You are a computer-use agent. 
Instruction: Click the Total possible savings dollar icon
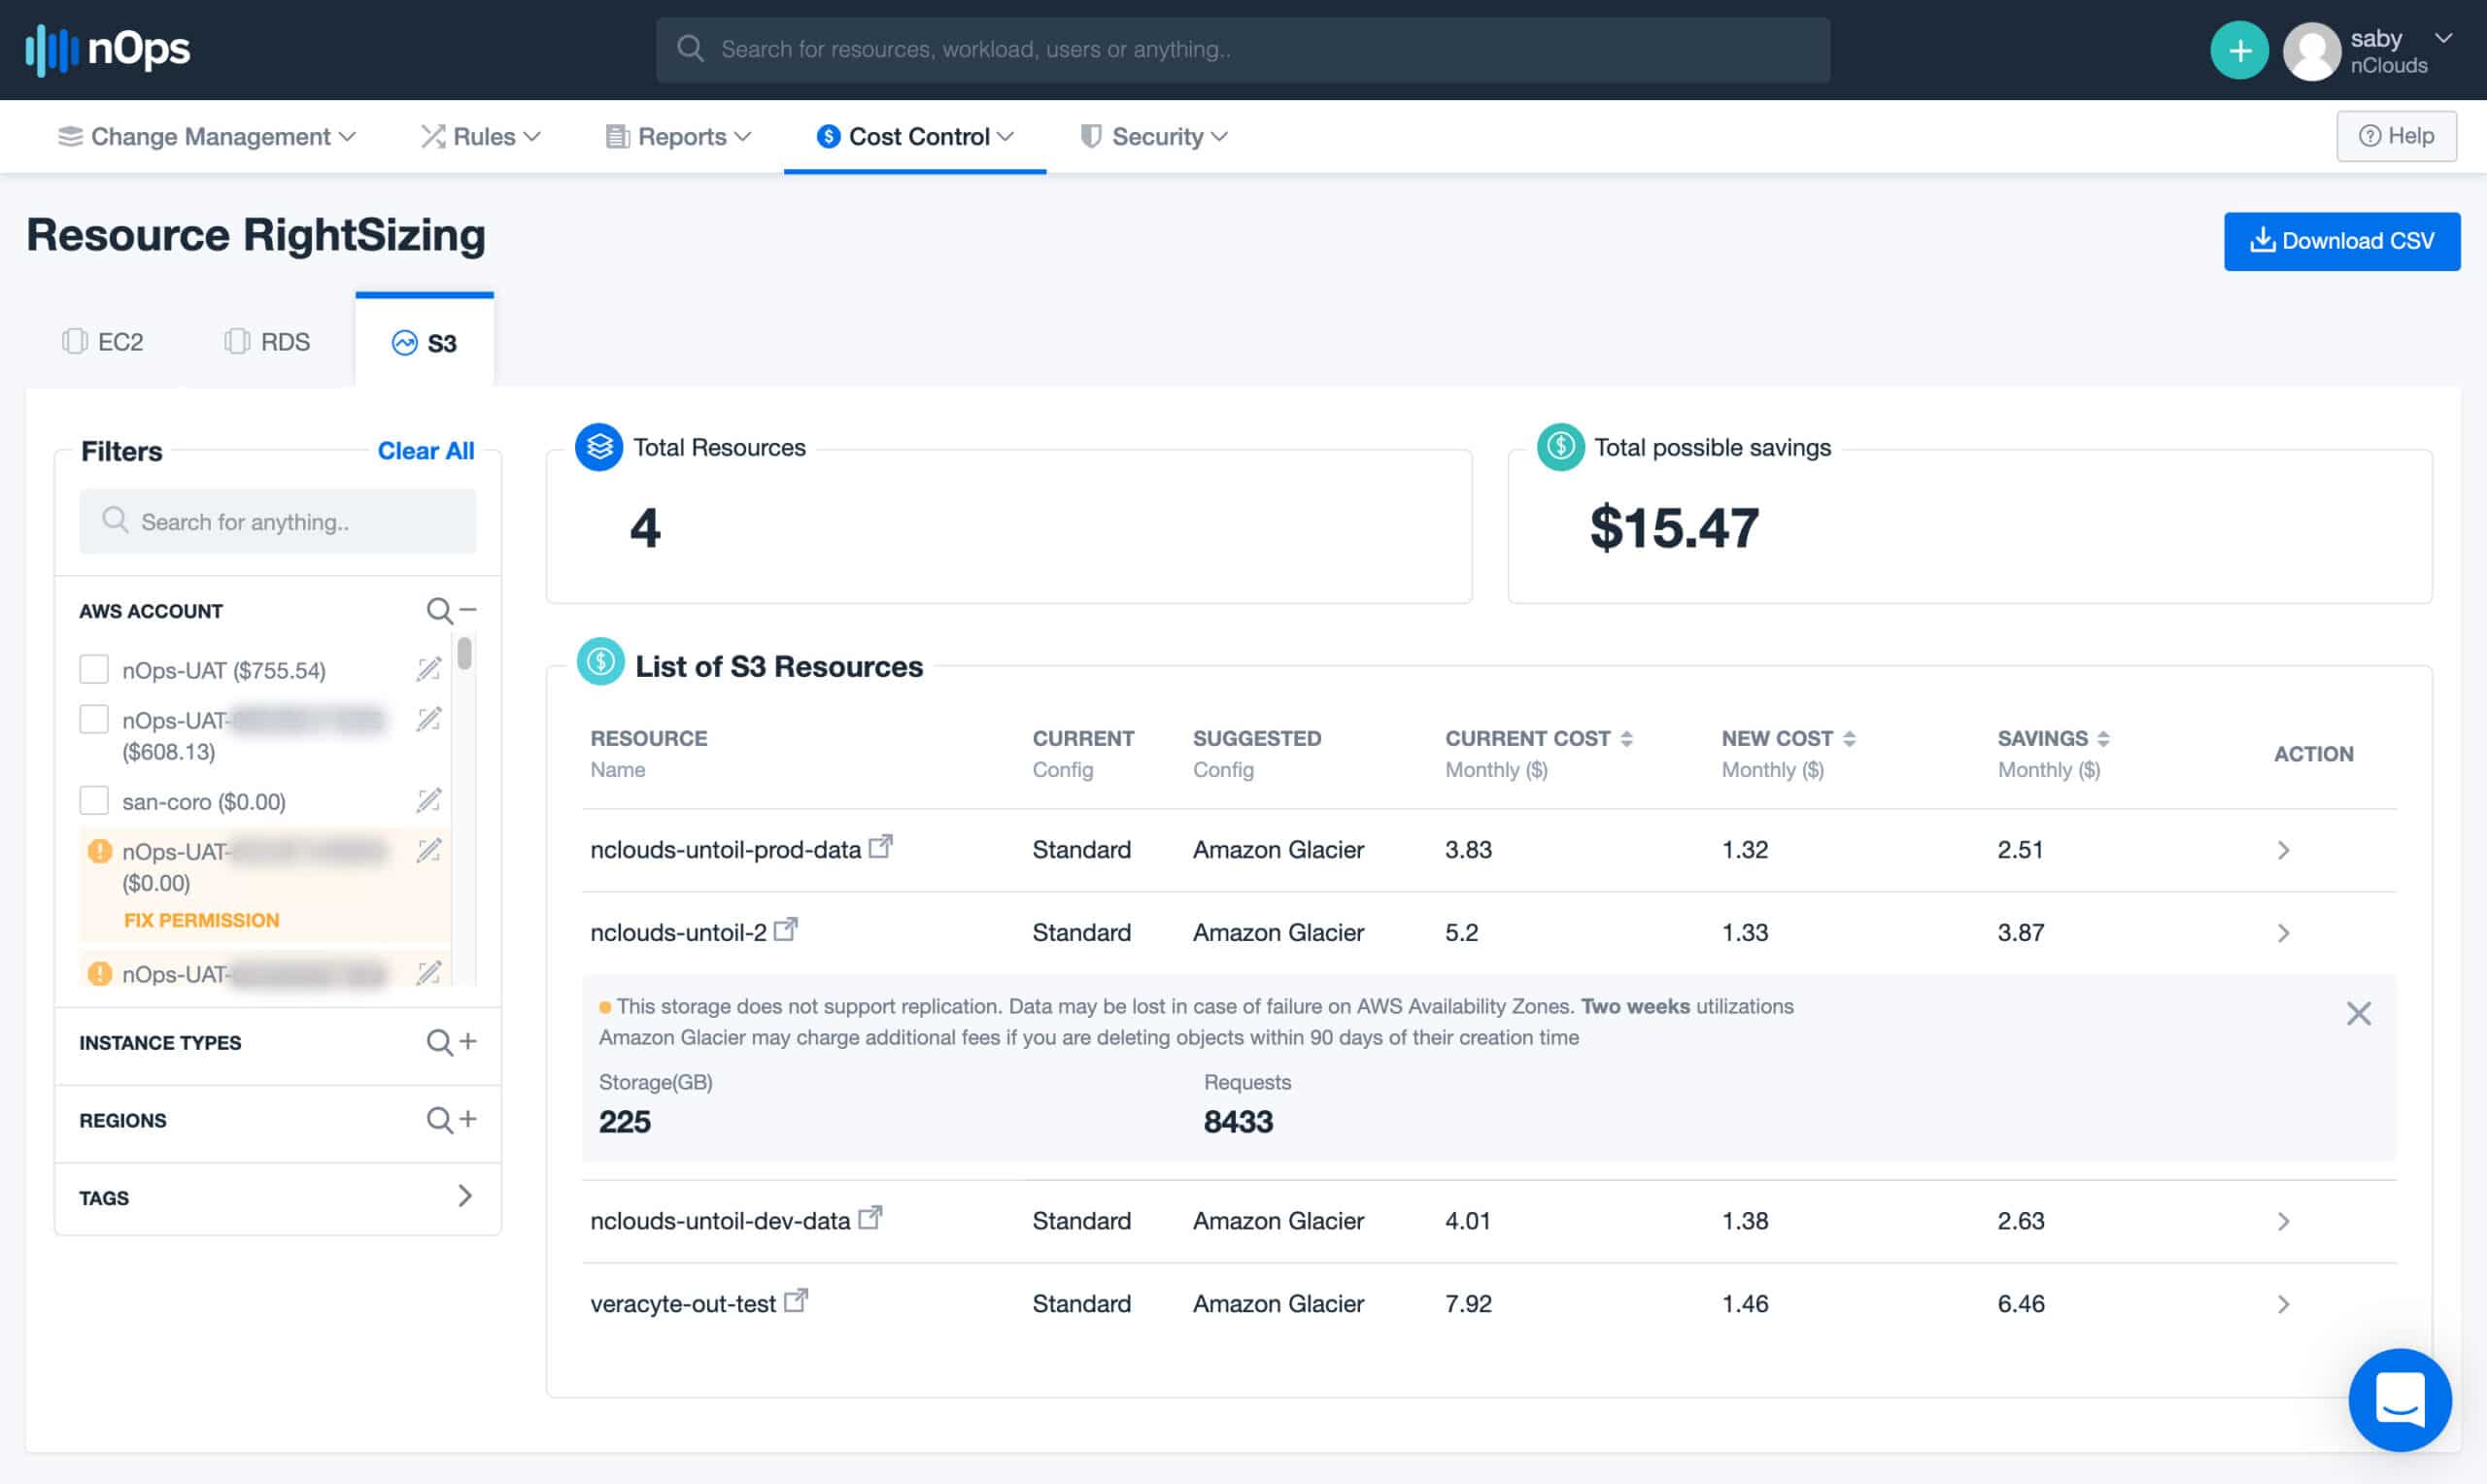[x=1560, y=447]
